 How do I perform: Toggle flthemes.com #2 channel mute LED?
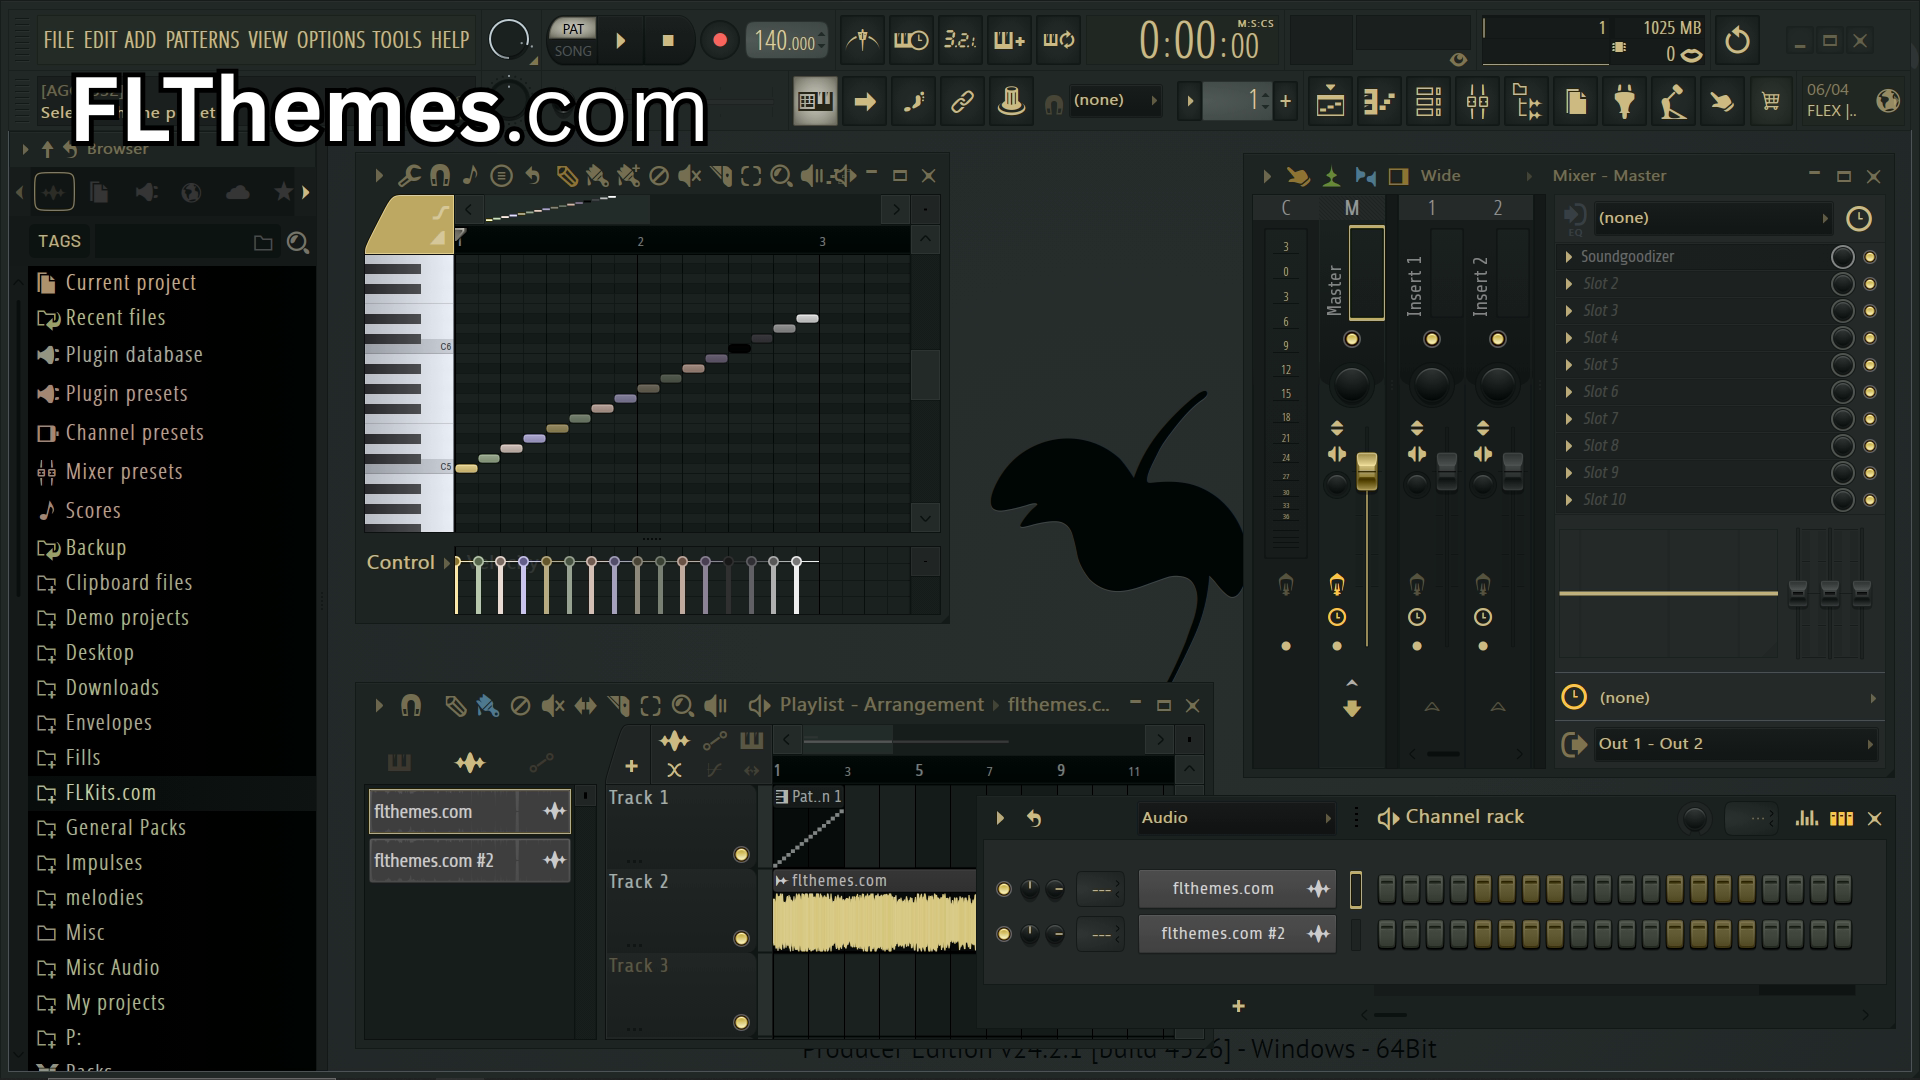click(x=1004, y=934)
